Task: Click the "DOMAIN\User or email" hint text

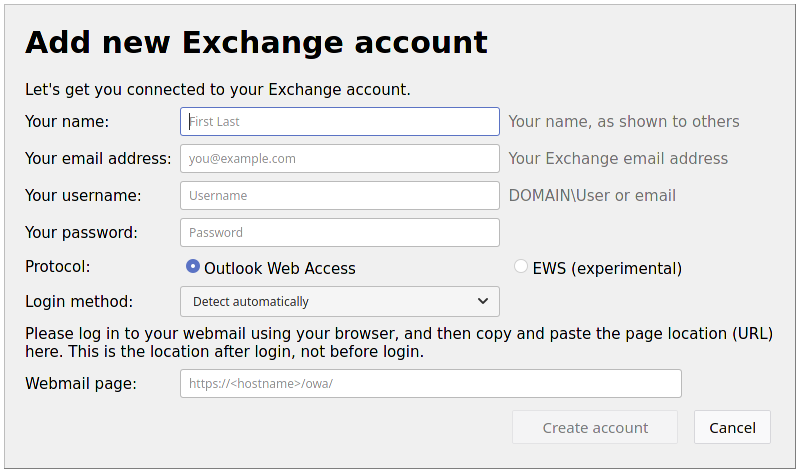Action: [x=592, y=196]
